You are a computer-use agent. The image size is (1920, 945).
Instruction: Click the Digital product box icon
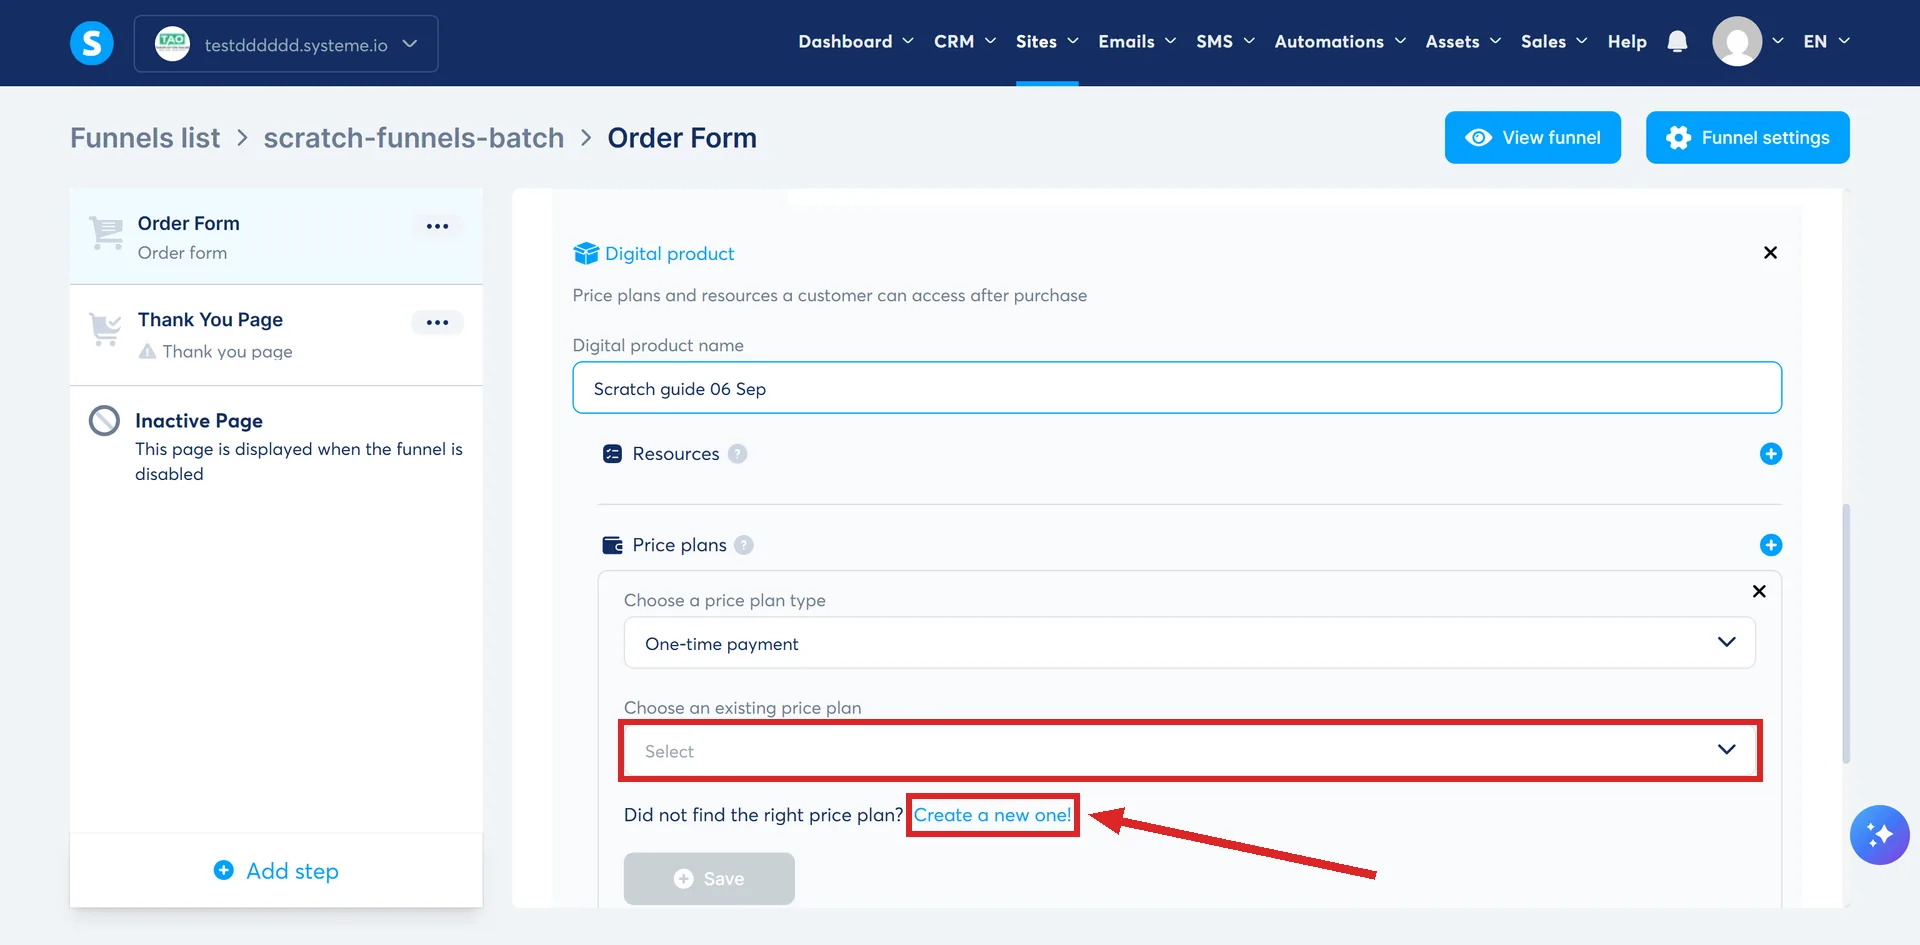[586, 253]
